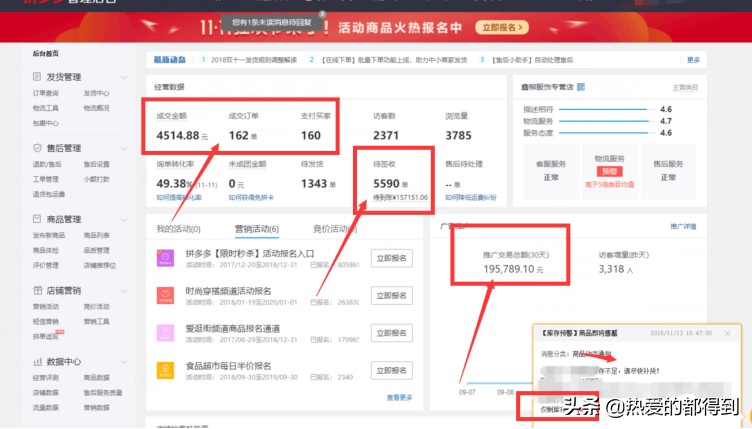Open 工单管理 in the sidebar
This screenshot has width=752, height=429.
pyautogui.click(x=46, y=179)
